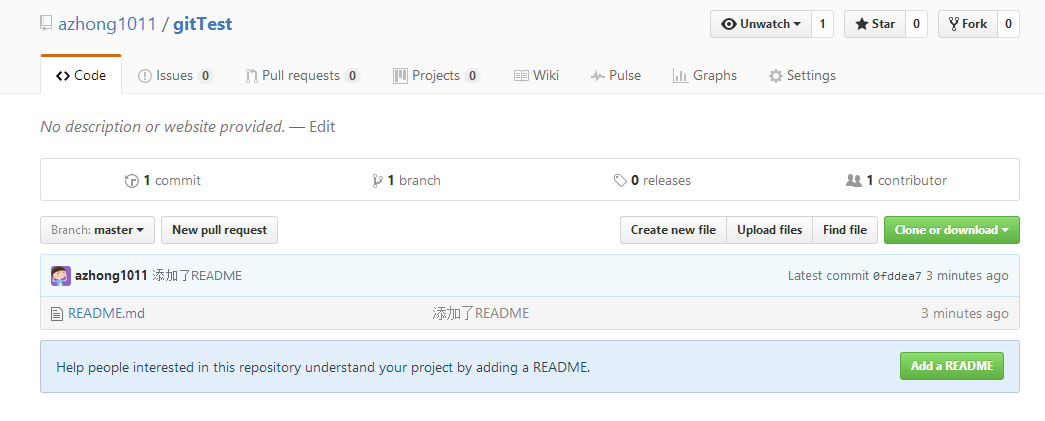View the 1 contributor link
The width and height of the screenshot is (1045, 421).
click(x=896, y=181)
